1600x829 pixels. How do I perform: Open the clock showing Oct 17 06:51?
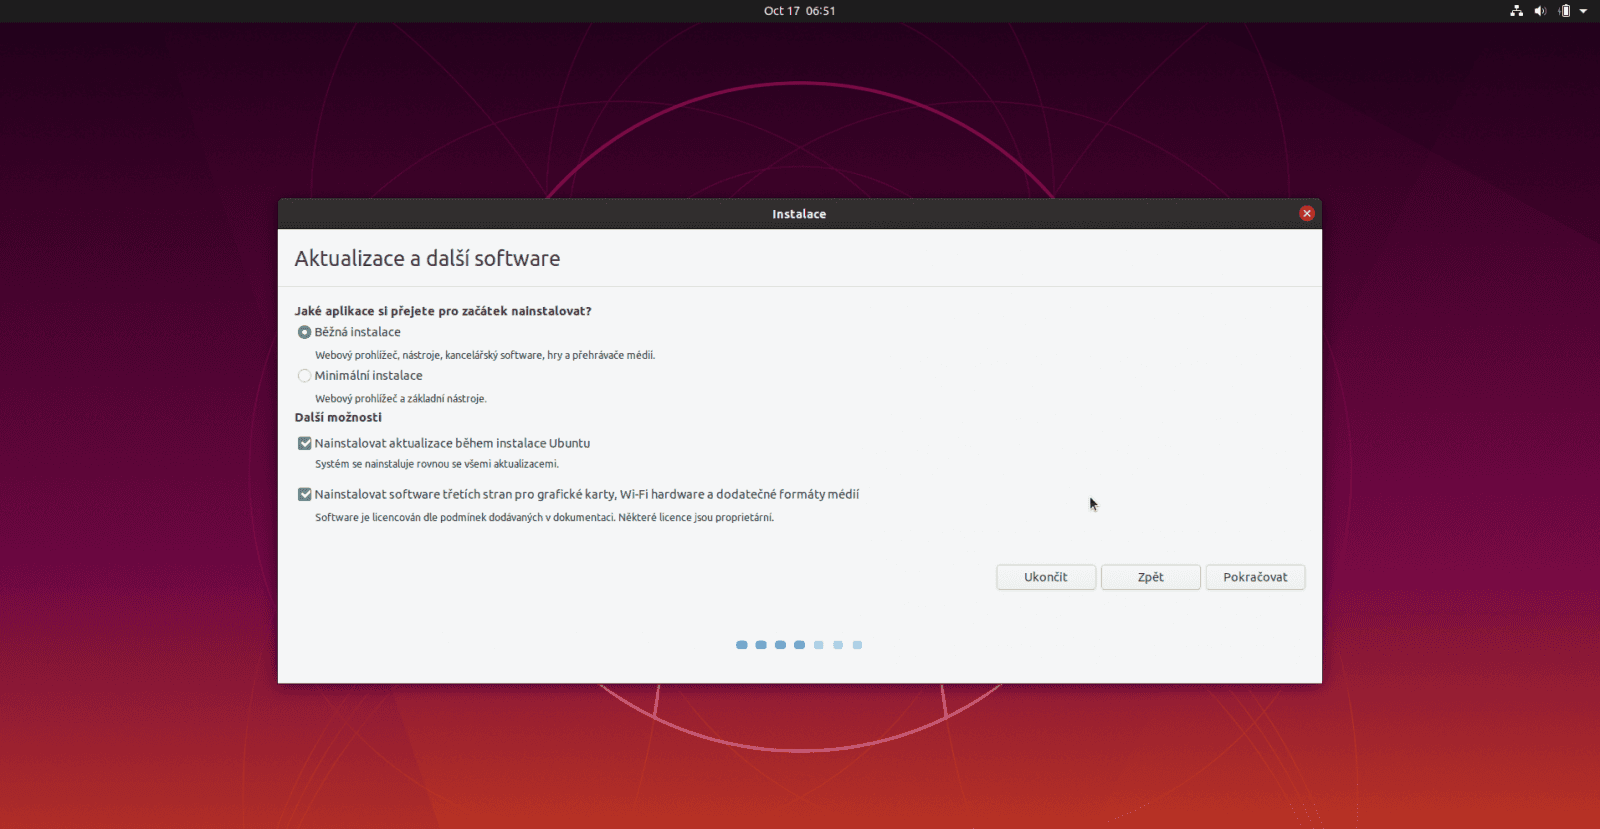coord(799,11)
